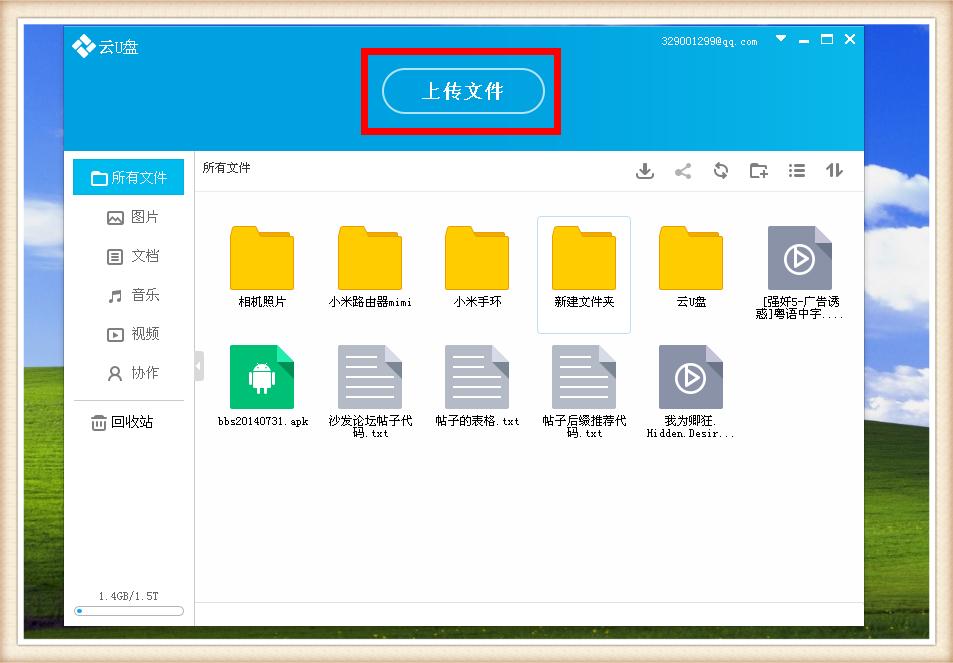Click the sort order icon

[834, 171]
